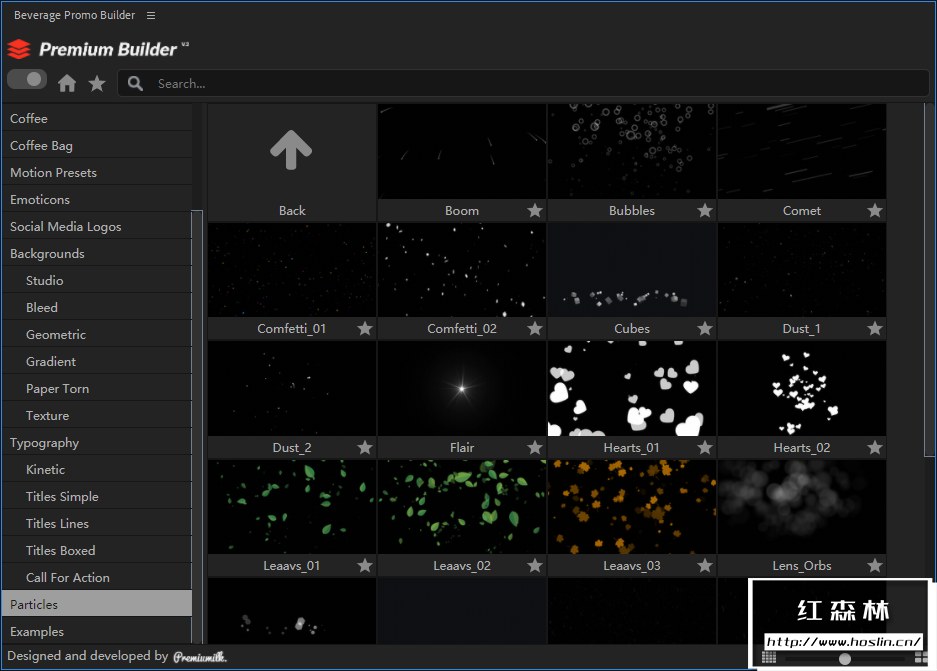Mark Hearts_01 as favorite
The height and width of the screenshot is (671, 937).
pos(705,447)
